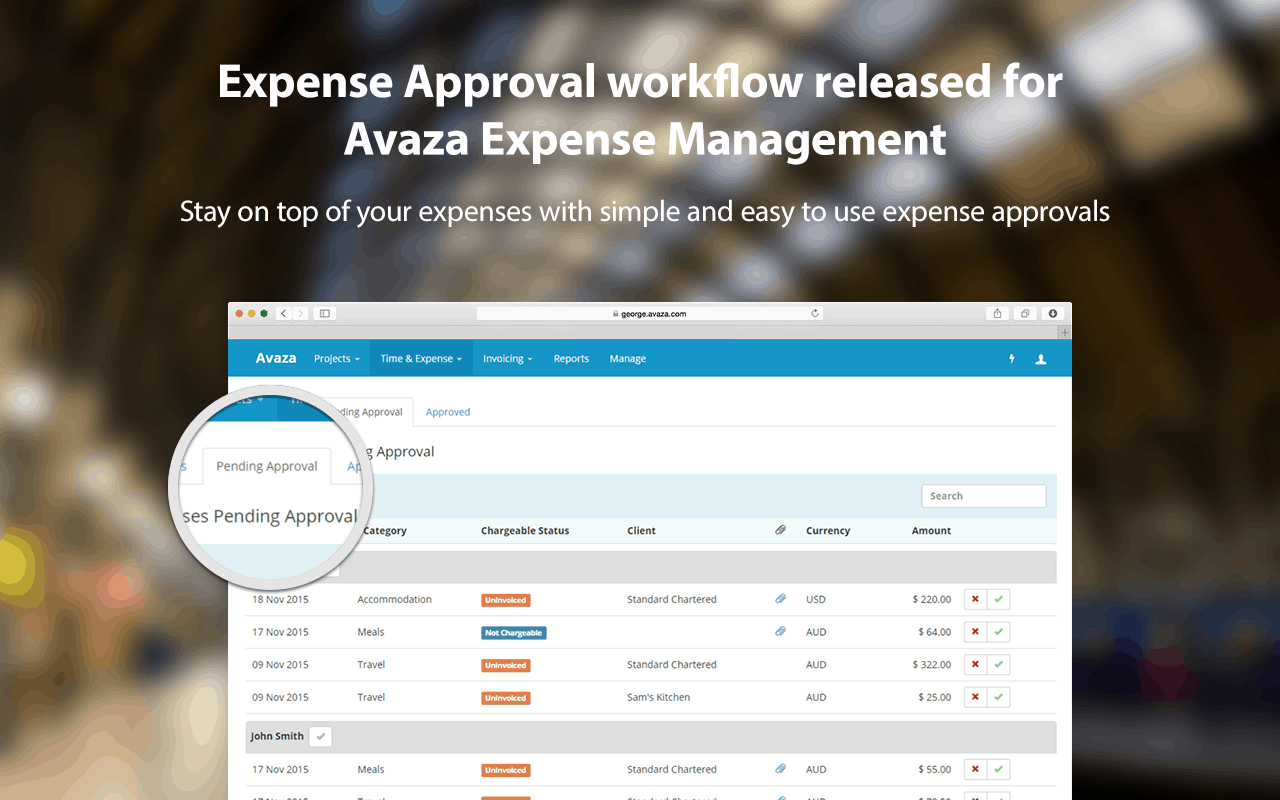Image resolution: width=1280 pixels, height=800 pixels.
Task: Open the user profile icon in navbar
Action: pos(1040,359)
